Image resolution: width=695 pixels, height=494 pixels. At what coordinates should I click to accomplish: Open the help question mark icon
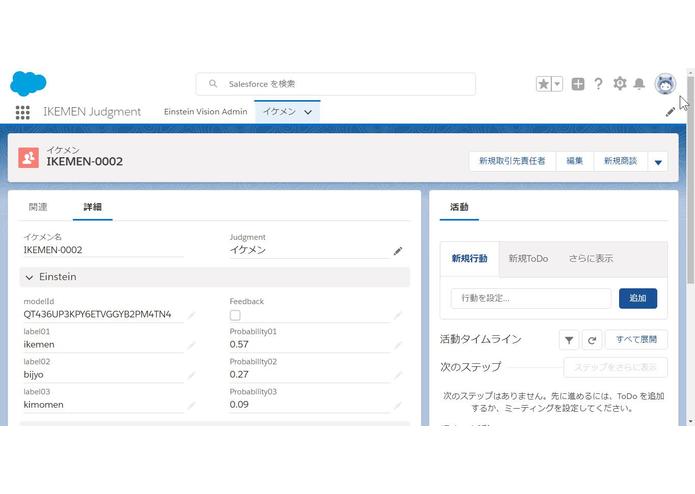coord(598,84)
